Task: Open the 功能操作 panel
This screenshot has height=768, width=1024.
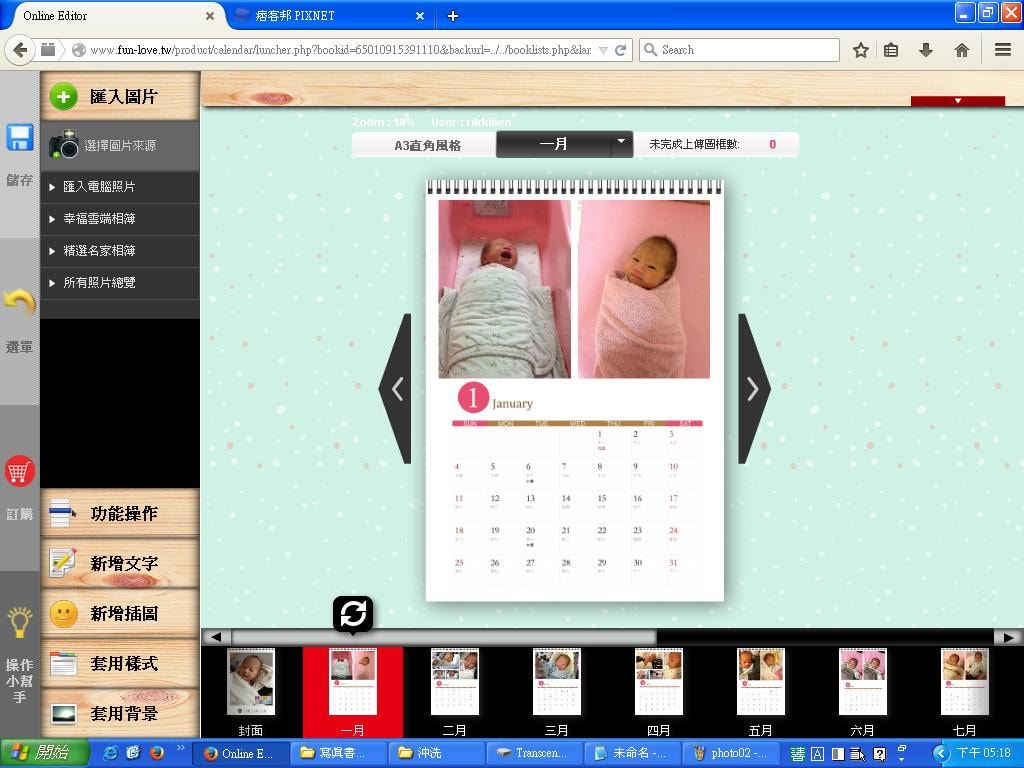Action: tap(120, 513)
